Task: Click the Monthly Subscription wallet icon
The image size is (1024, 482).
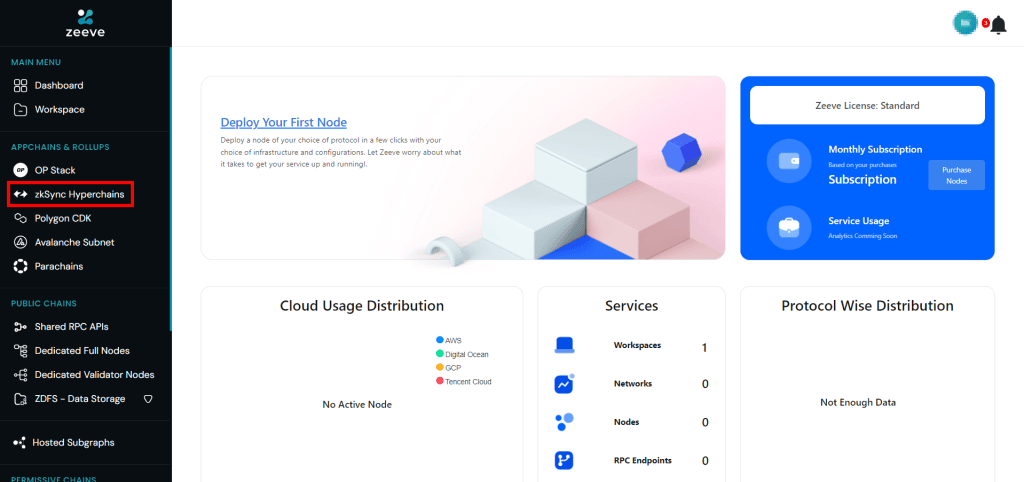Action: click(x=789, y=161)
